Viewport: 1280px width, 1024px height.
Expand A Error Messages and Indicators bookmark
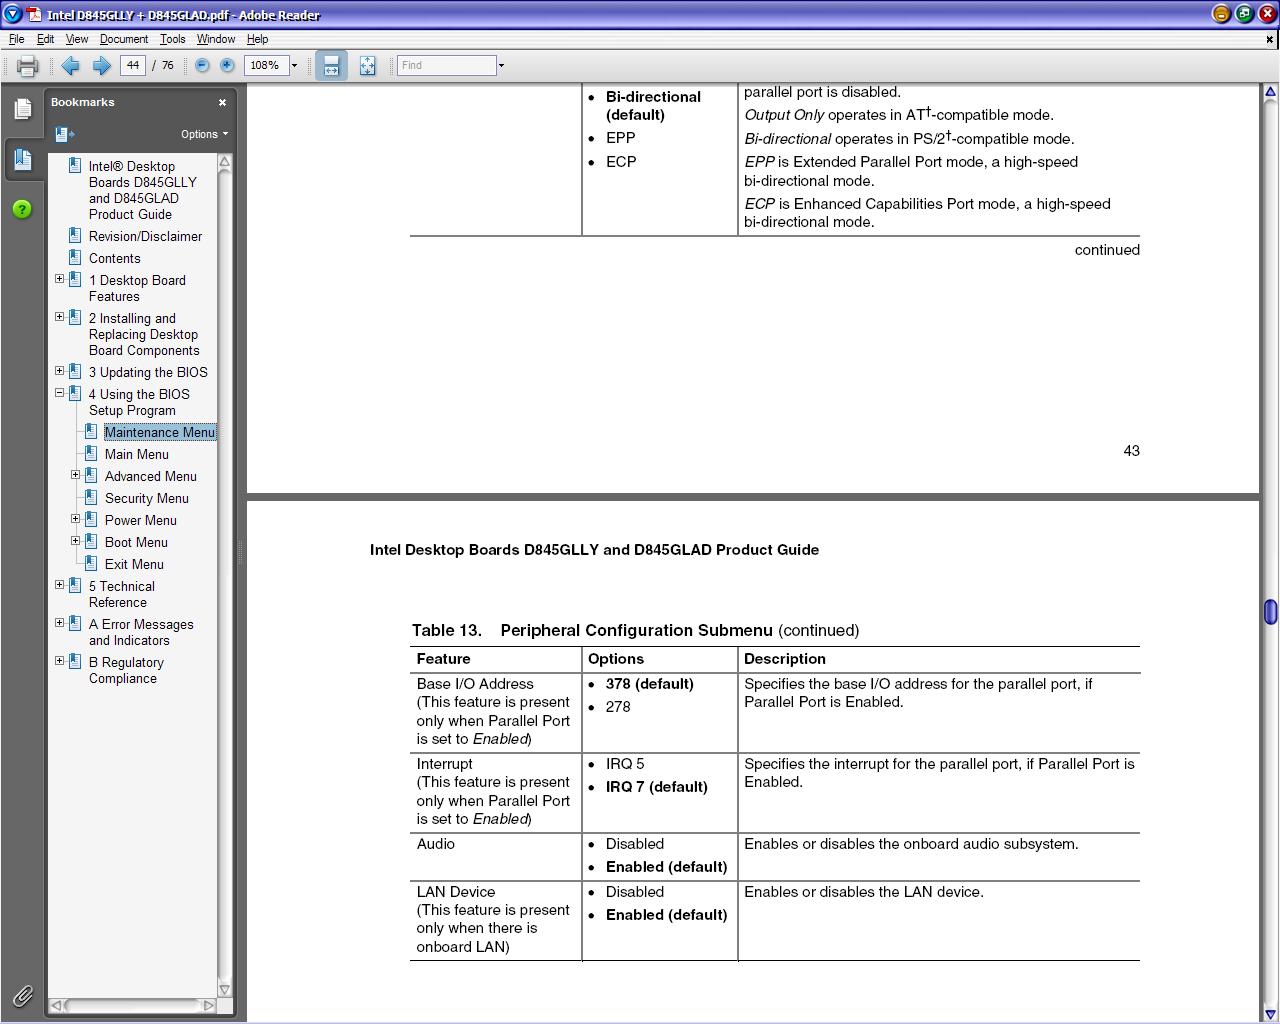pos(59,623)
